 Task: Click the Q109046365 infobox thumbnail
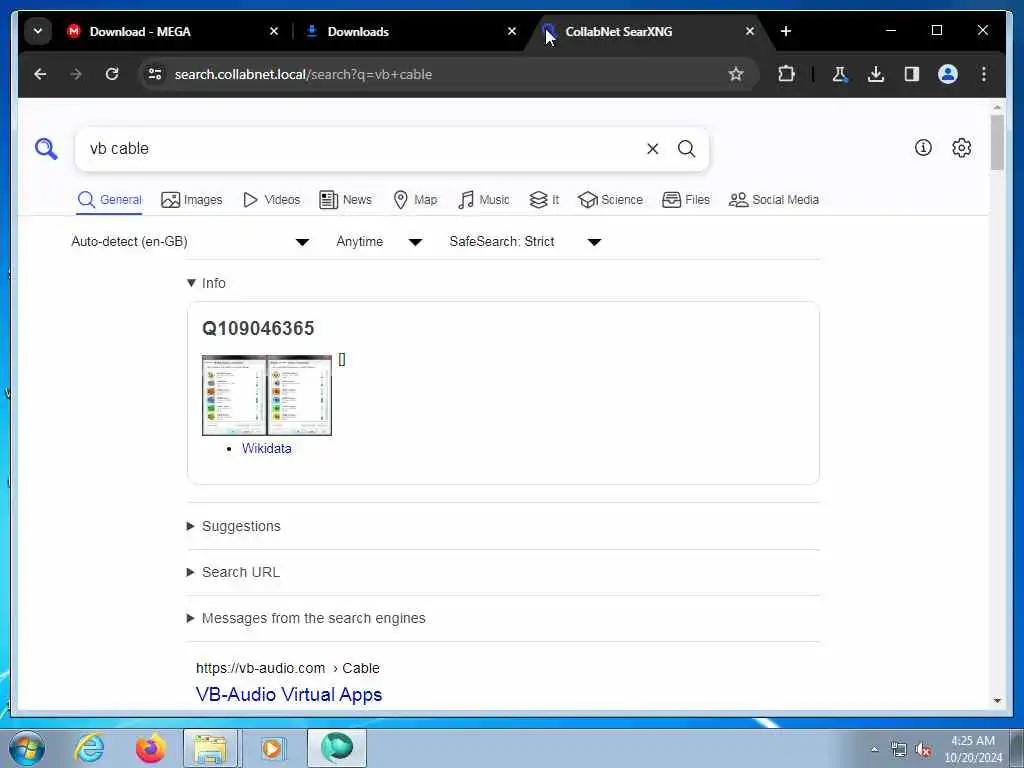[266, 395]
